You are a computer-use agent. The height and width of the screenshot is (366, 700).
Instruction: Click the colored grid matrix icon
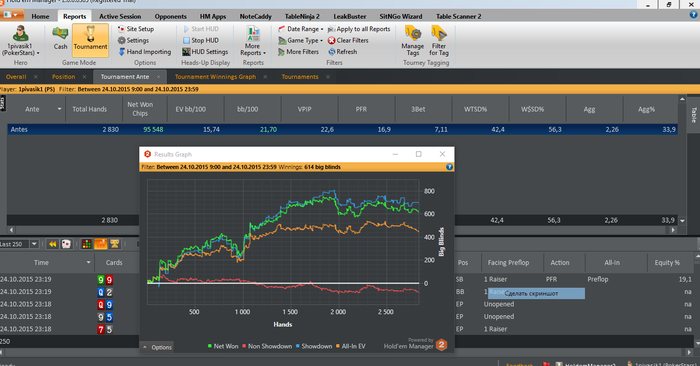(87, 244)
